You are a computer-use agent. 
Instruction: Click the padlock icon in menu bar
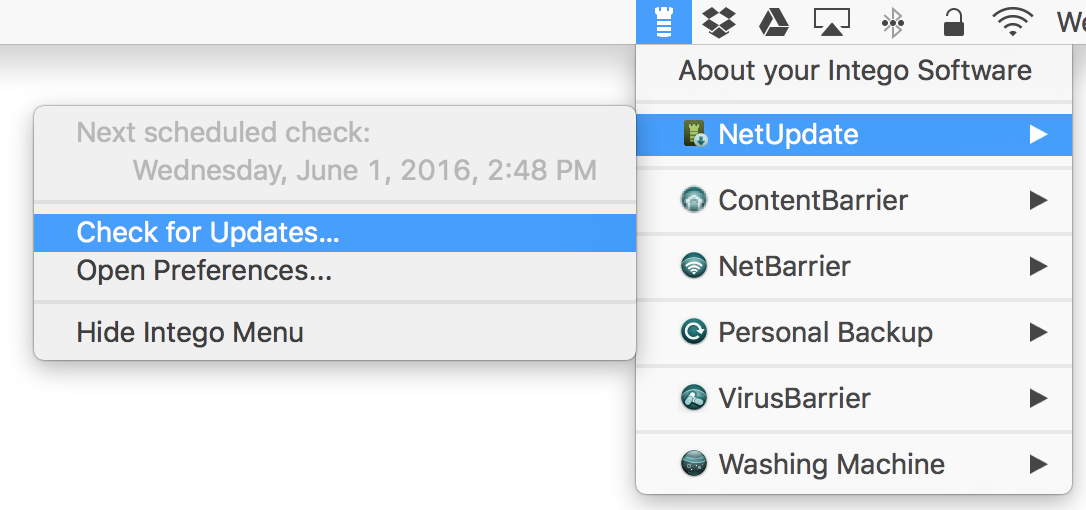(954, 22)
